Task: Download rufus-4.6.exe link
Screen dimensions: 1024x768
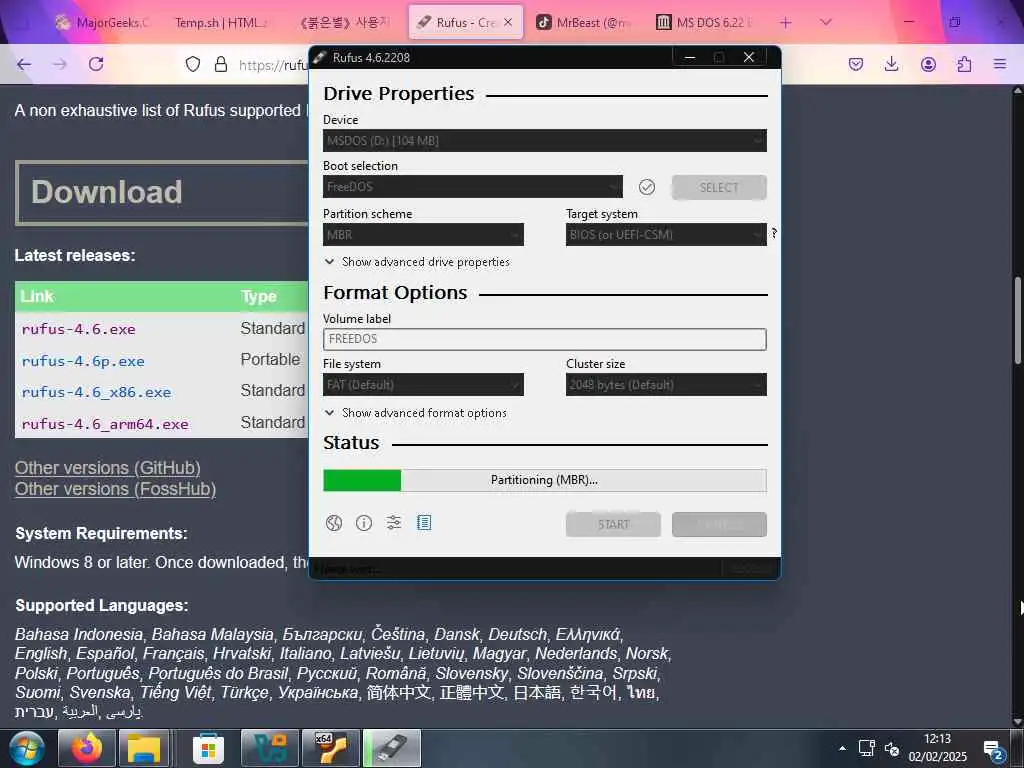Action: point(78,329)
